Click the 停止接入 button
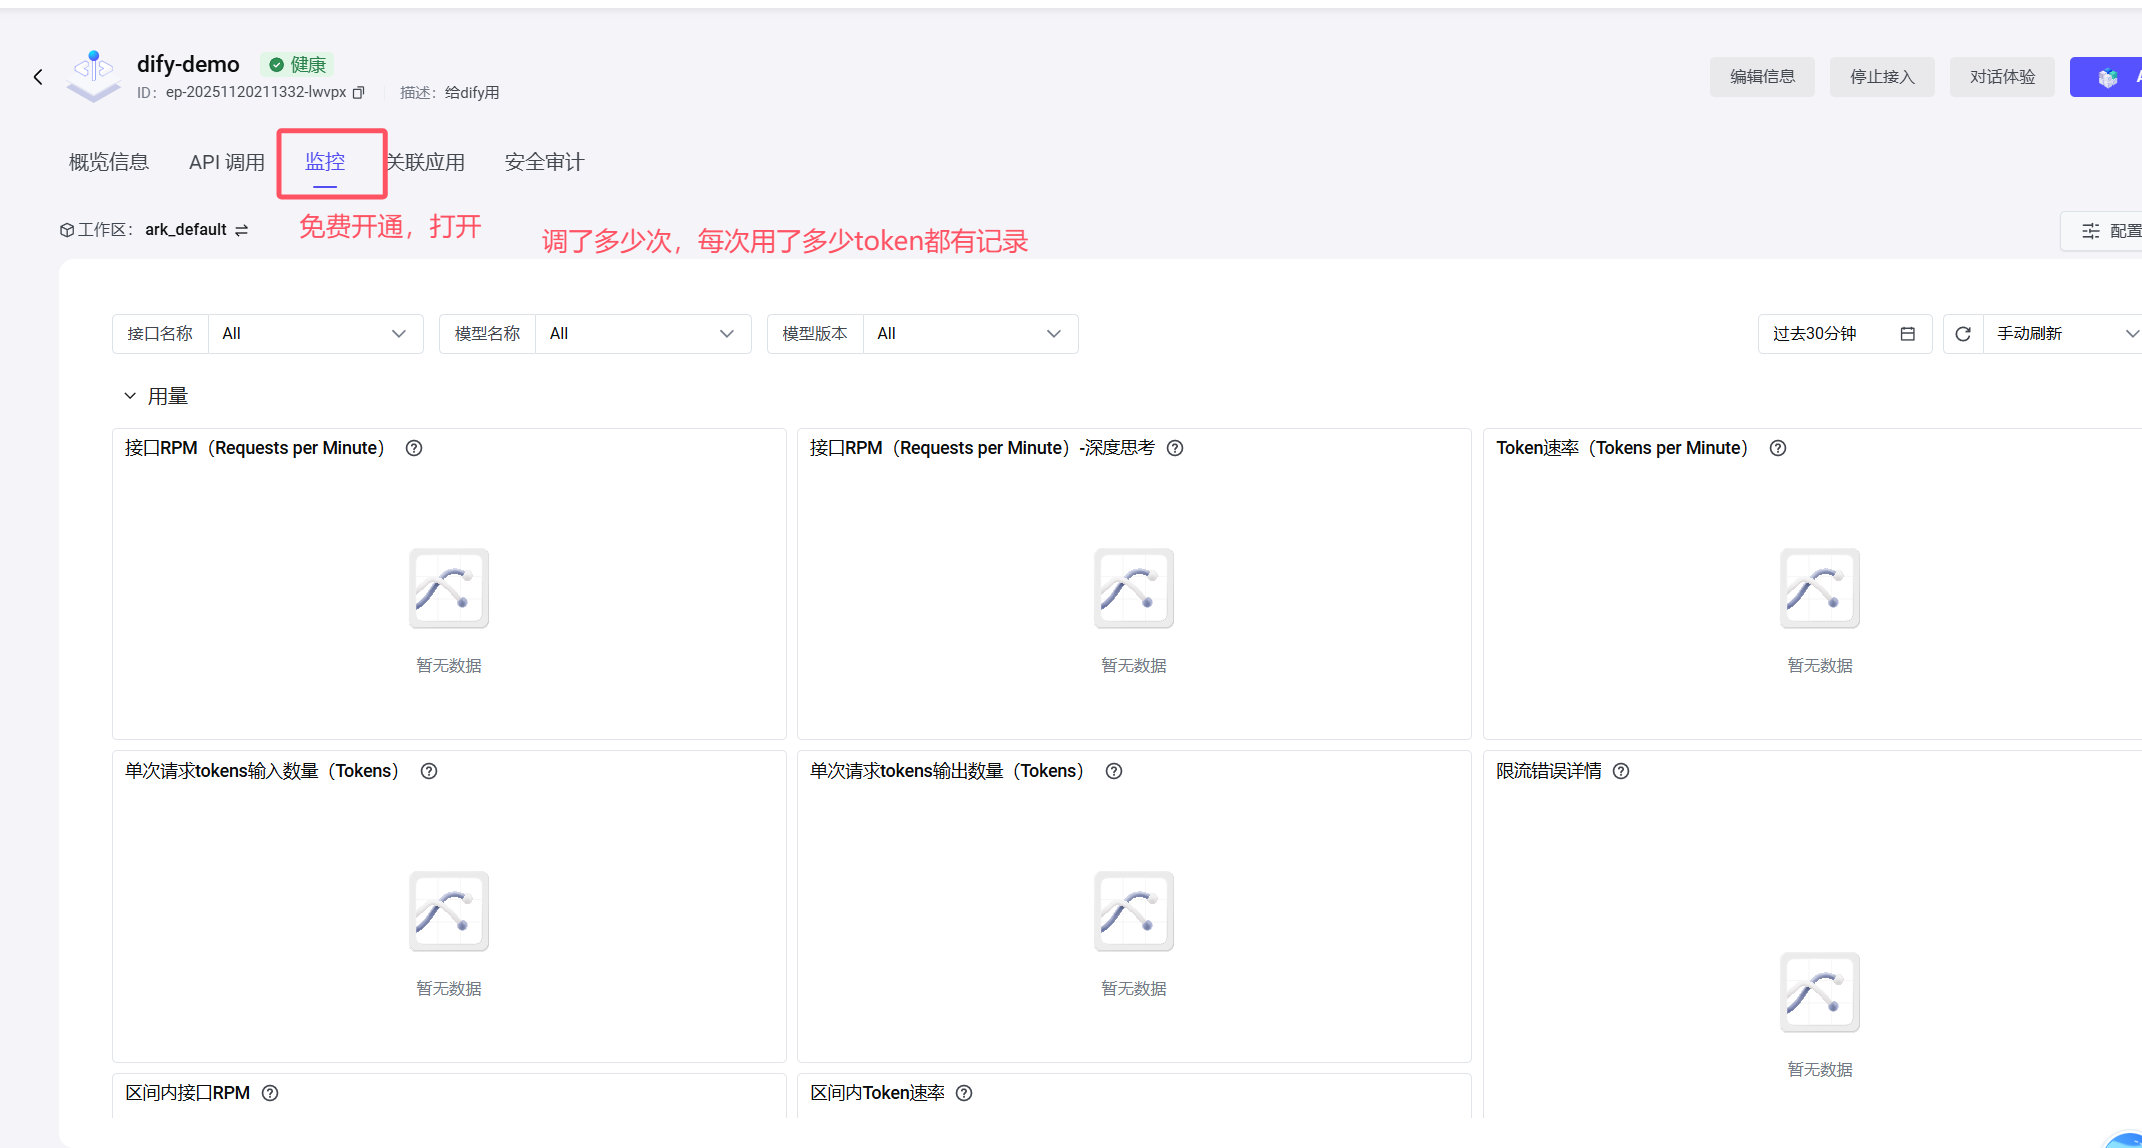Screen dimensions: 2142x1148 click(1882, 77)
